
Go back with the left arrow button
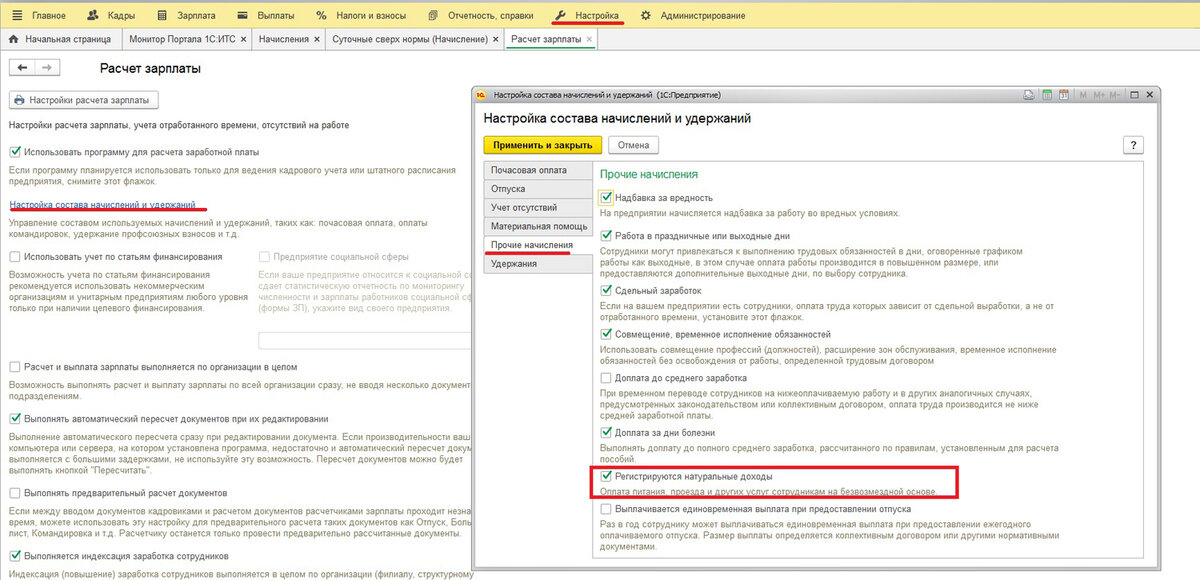click(x=23, y=67)
